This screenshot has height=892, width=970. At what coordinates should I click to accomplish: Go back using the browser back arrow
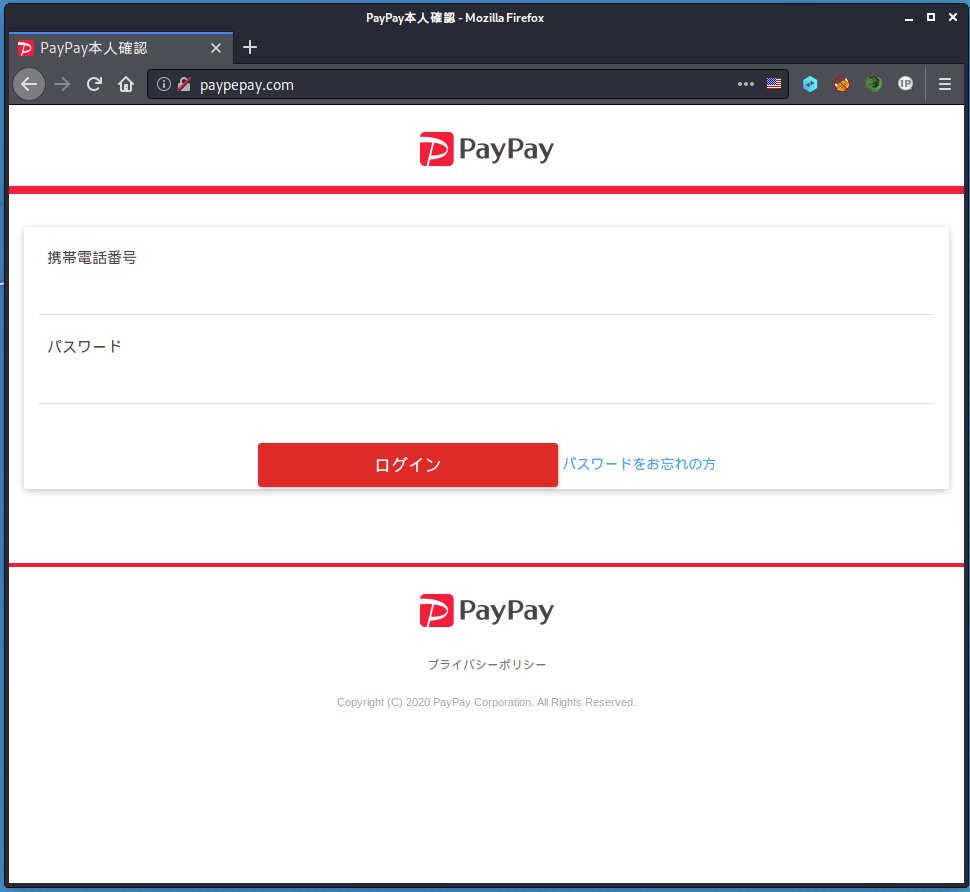pos(28,84)
